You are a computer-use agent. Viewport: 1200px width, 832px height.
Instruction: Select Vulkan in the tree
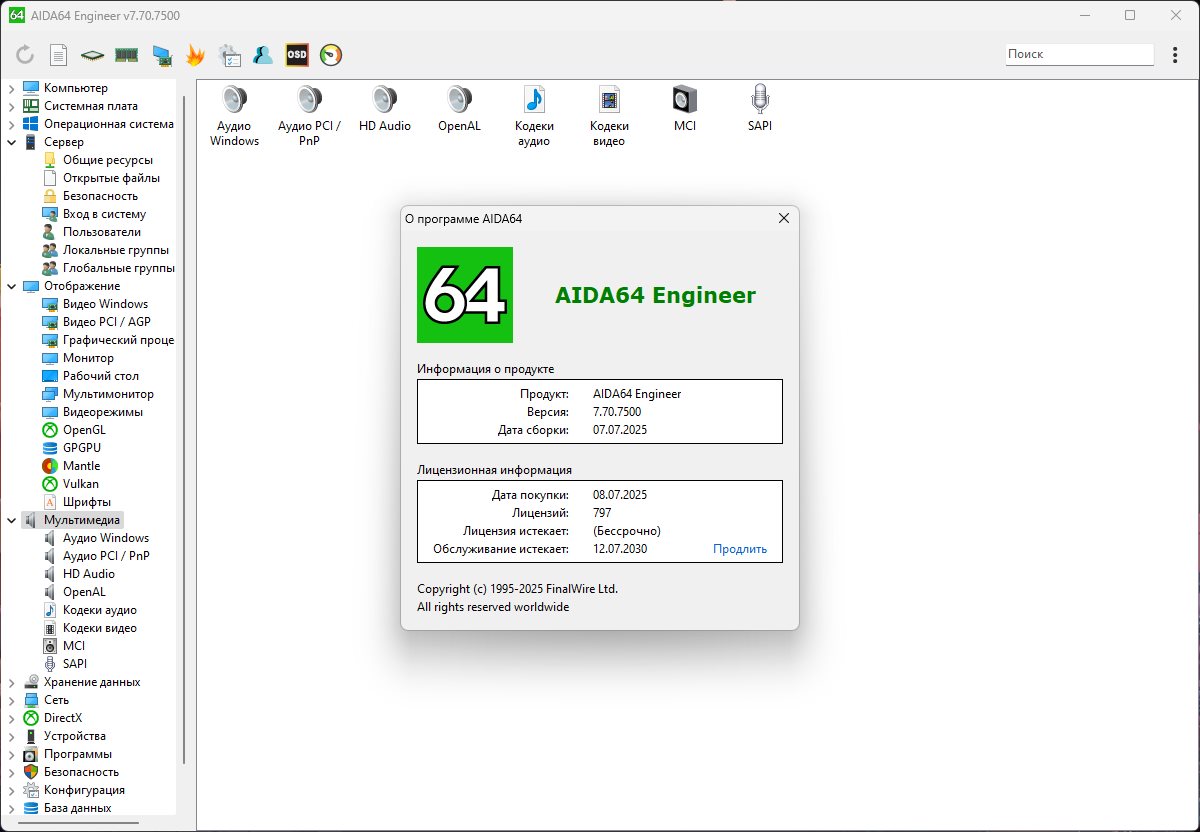click(80, 484)
